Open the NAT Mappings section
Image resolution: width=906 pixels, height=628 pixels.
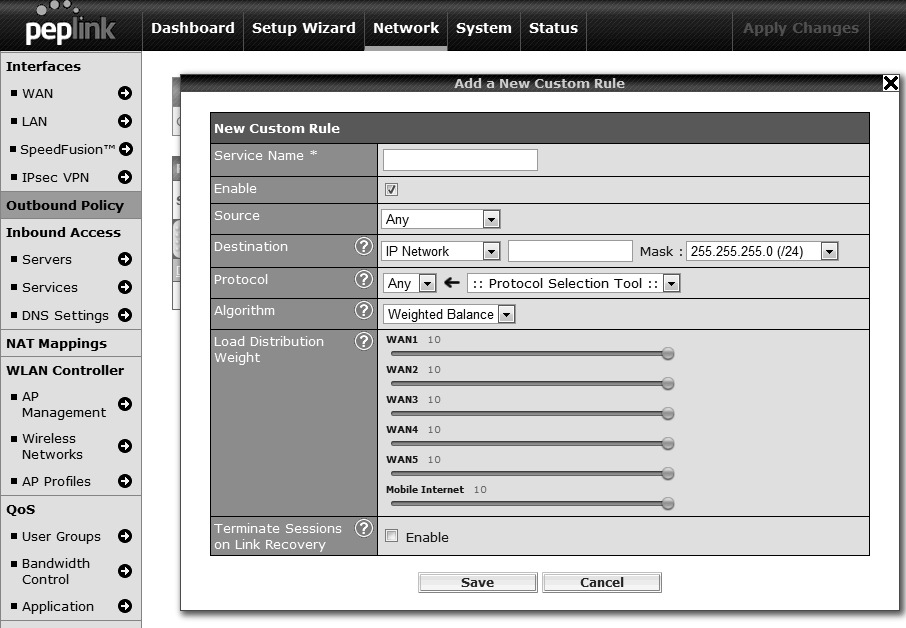[x=57, y=343]
